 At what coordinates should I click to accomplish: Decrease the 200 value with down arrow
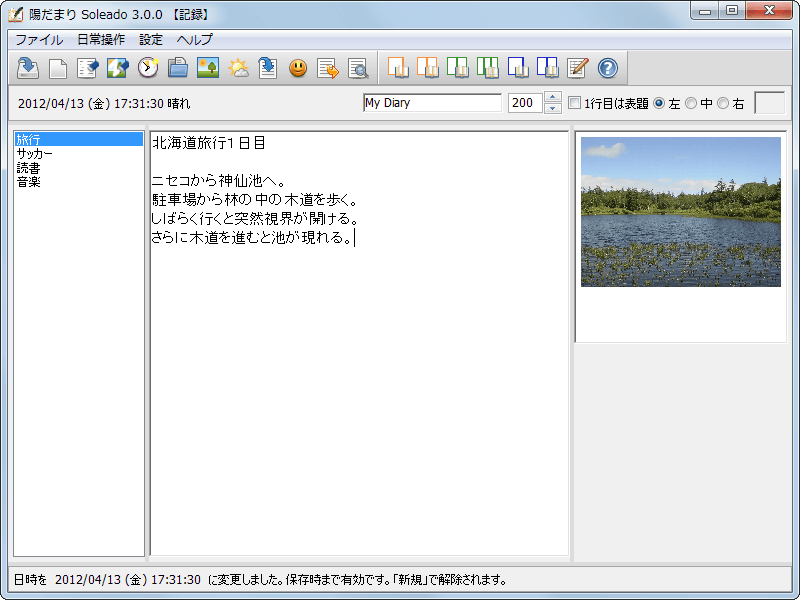[553, 108]
